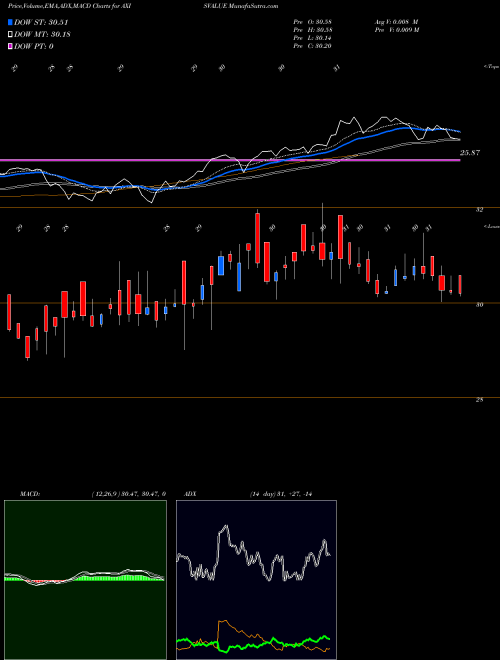
Task: Click the 25.87 price level label
Action: (x=470, y=153)
